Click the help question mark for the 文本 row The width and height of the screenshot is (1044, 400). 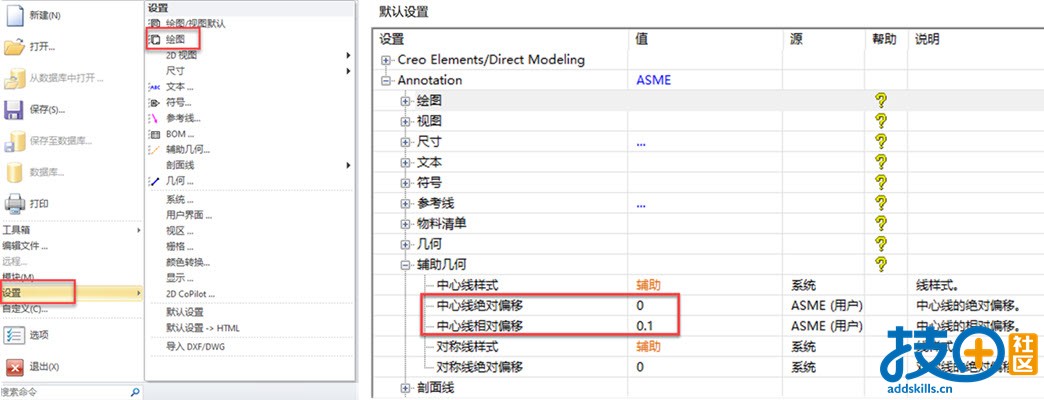pos(881,162)
